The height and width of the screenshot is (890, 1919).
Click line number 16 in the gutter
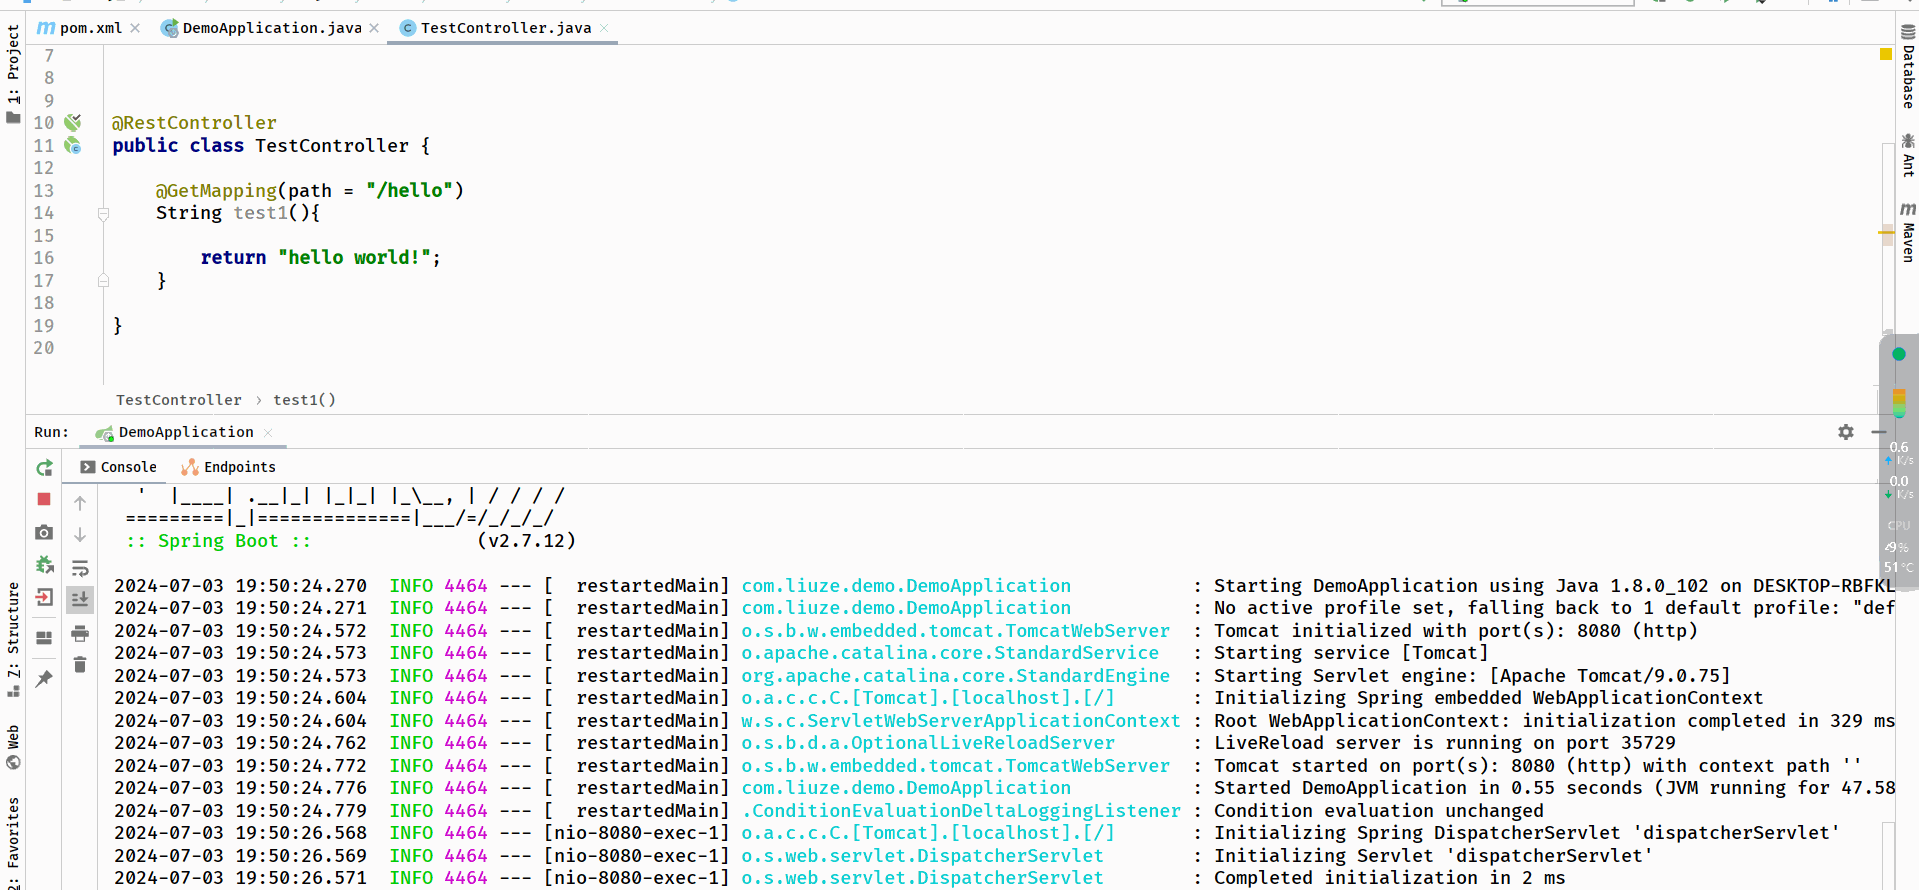(44, 258)
